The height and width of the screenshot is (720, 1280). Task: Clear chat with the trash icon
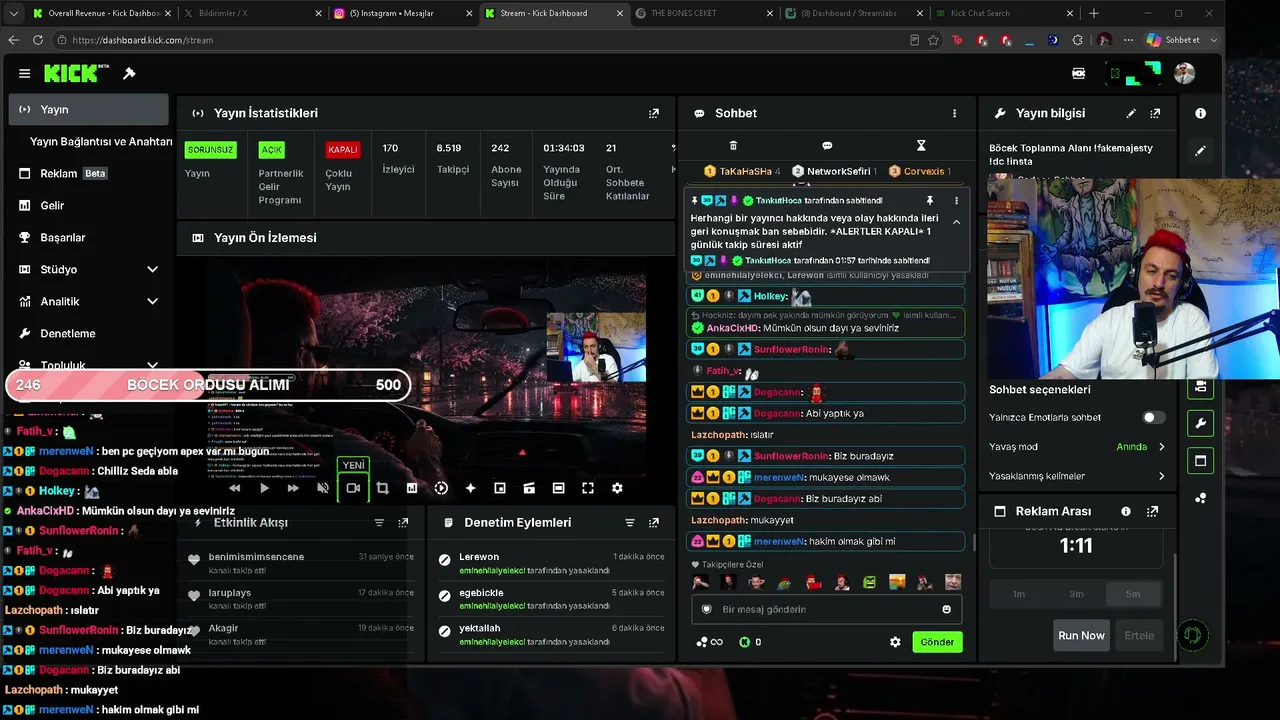click(733, 146)
